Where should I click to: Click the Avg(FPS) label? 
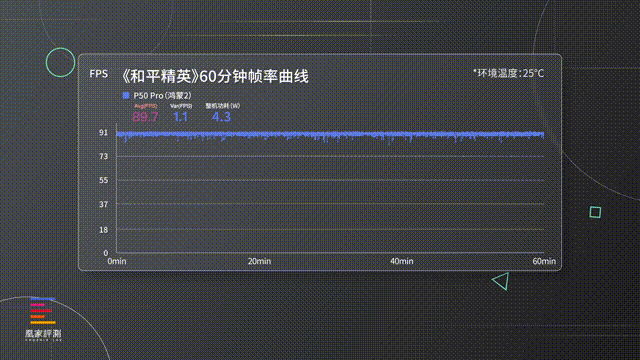146,106
